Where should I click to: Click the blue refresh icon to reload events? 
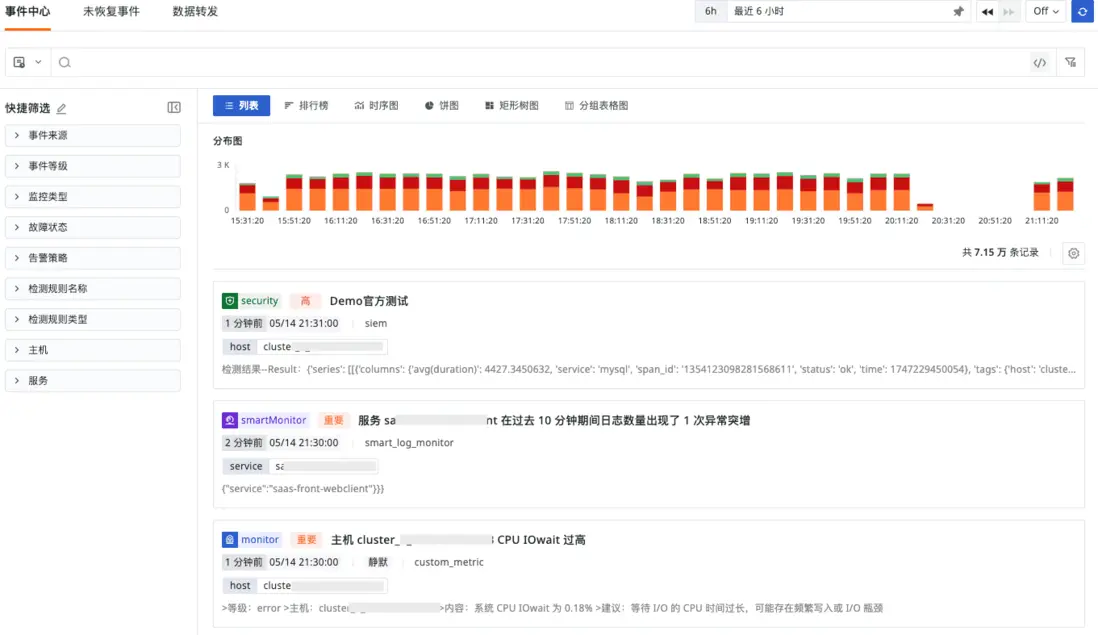pos(1081,11)
